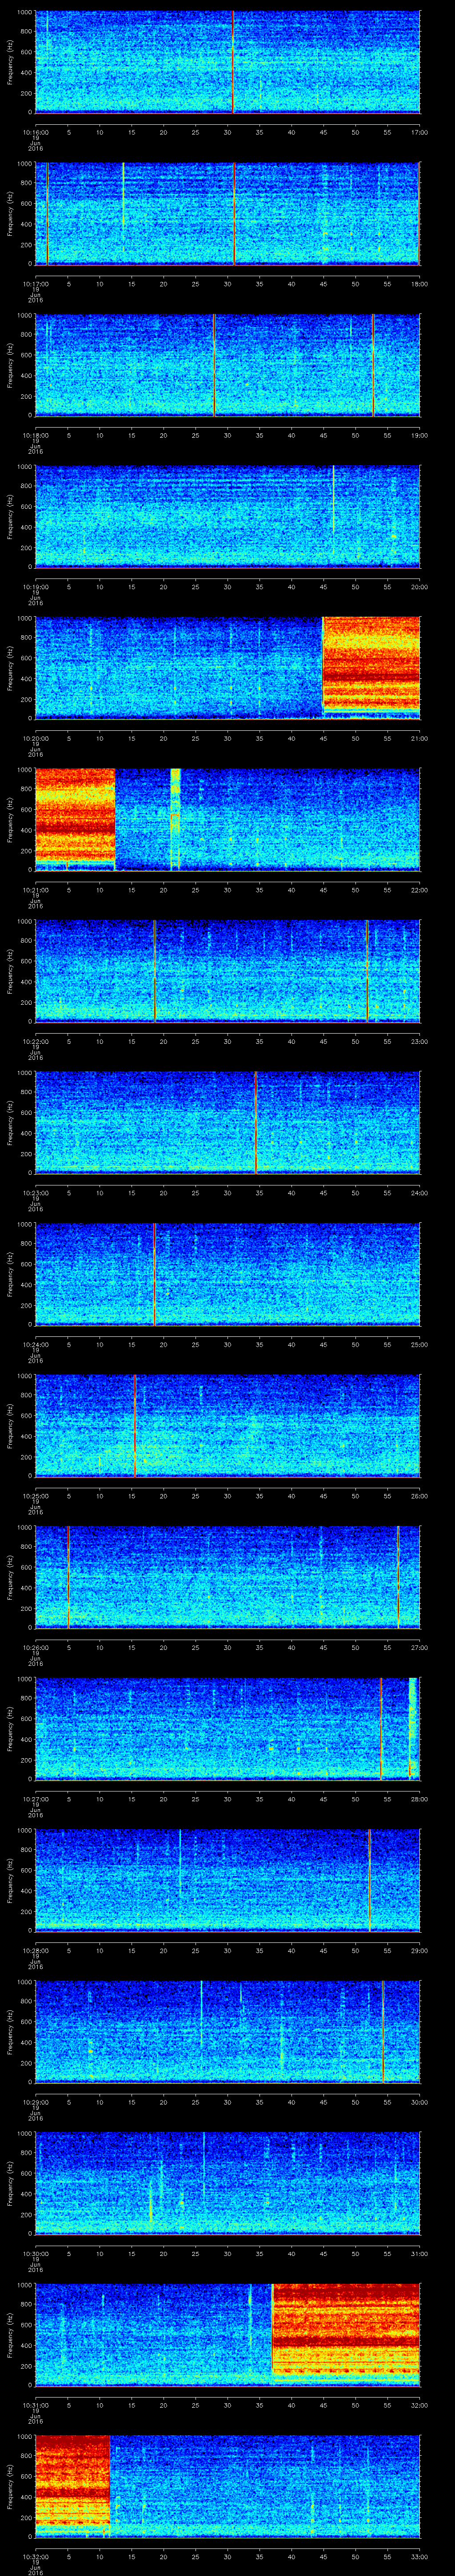Select the spectrogram panel starting at 10:22:00
Image resolution: width=455 pixels, height=2576 pixels.
[228, 971]
